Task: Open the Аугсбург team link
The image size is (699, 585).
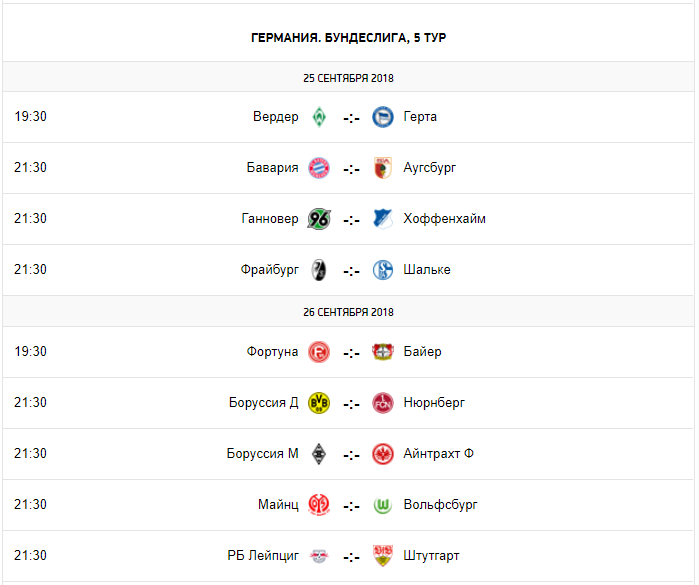Action: pyautogui.click(x=430, y=167)
